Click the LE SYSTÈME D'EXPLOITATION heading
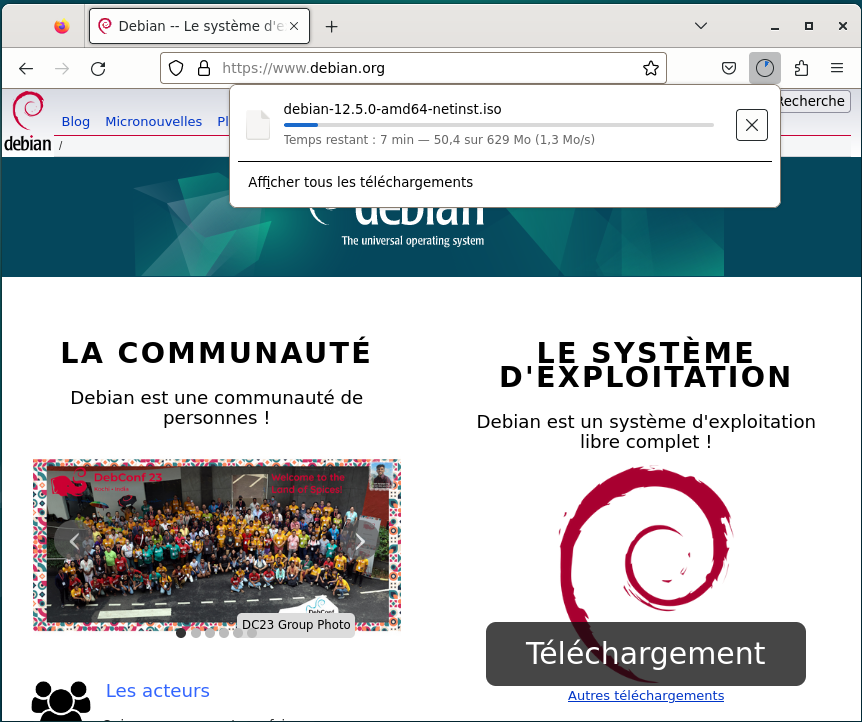The image size is (862, 722). 646,365
